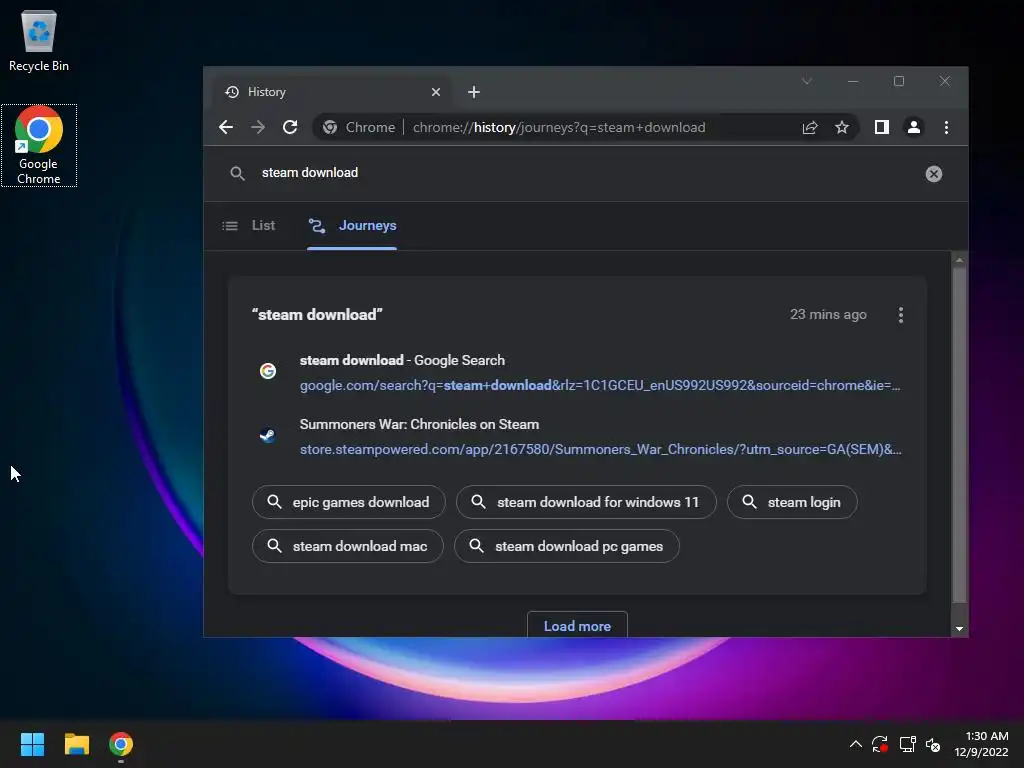Image resolution: width=1024 pixels, height=768 pixels.
Task: Select the Recycle Bin desktop icon
Action: tap(39, 40)
